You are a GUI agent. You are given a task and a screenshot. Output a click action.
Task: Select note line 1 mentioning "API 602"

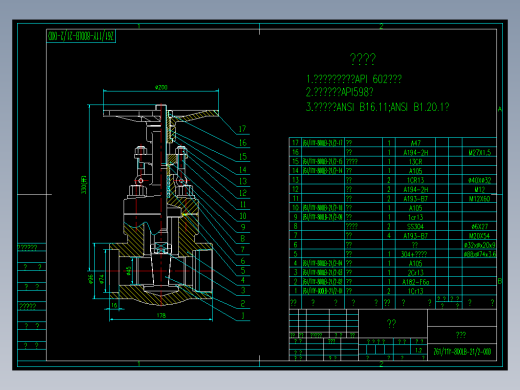tap(354, 79)
